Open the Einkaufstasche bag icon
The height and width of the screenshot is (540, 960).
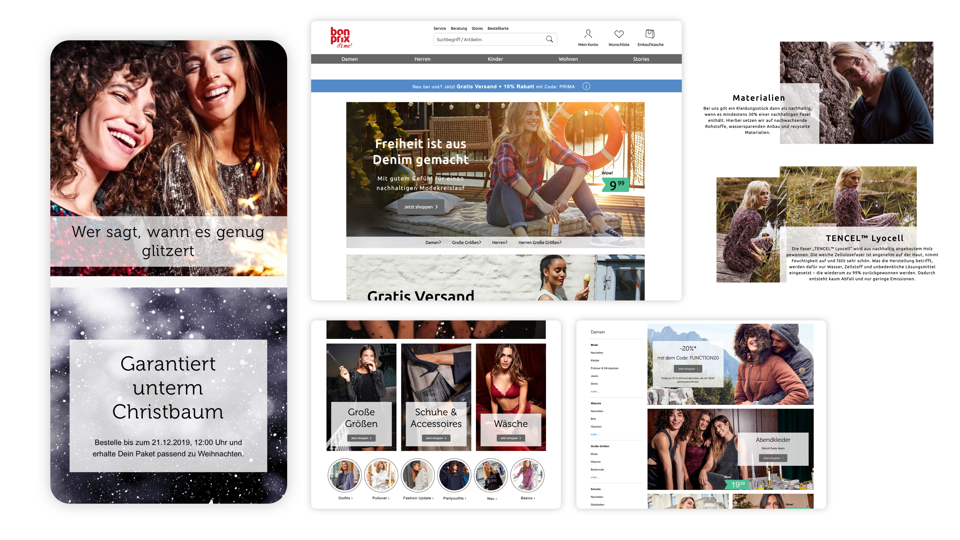pos(650,34)
